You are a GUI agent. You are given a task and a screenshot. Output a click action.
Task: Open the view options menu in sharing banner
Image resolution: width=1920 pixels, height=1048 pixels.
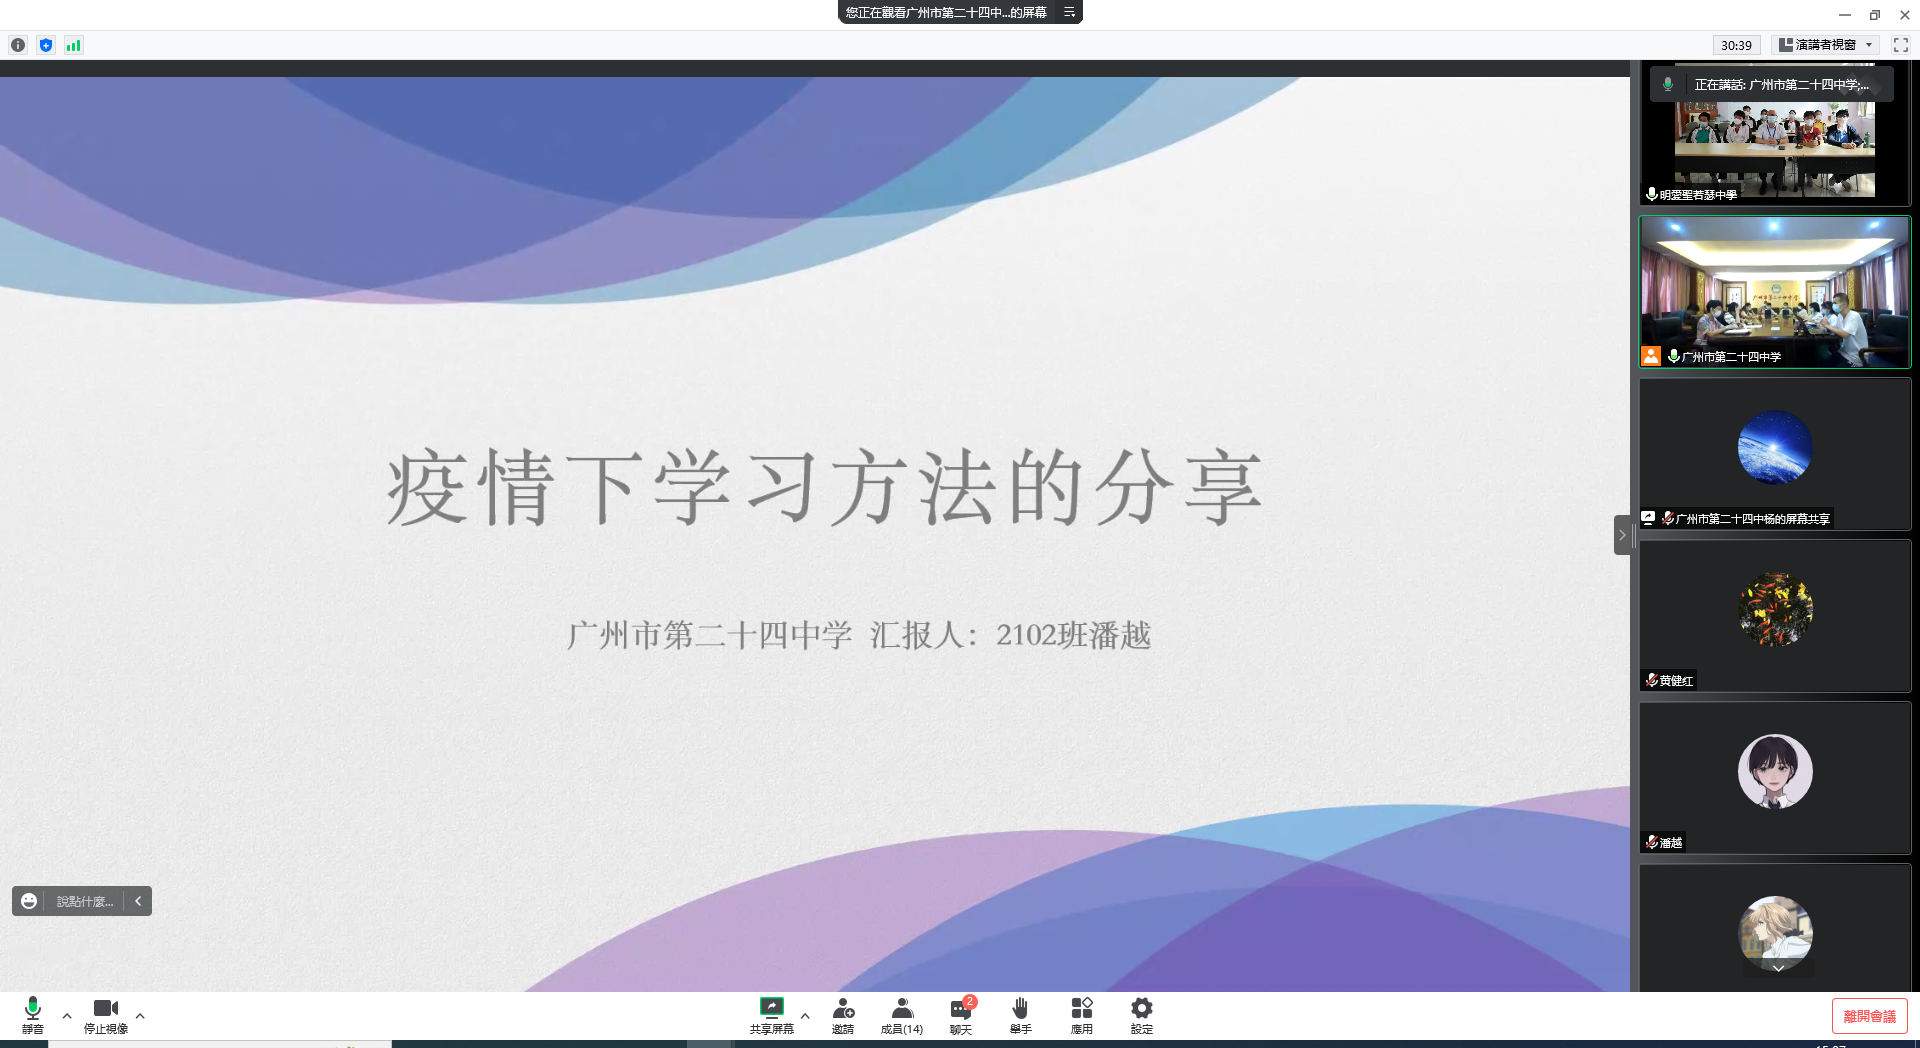[x=1069, y=12]
